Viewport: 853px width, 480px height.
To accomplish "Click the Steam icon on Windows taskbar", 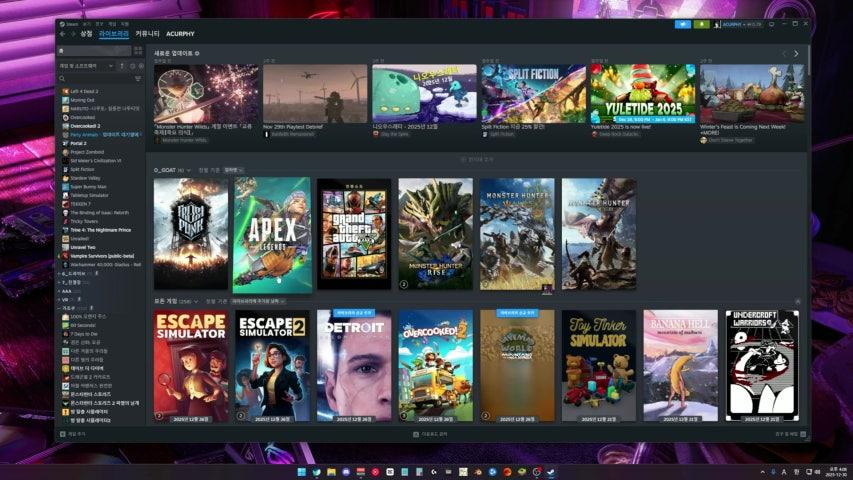I will pyautogui.click(x=551, y=472).
